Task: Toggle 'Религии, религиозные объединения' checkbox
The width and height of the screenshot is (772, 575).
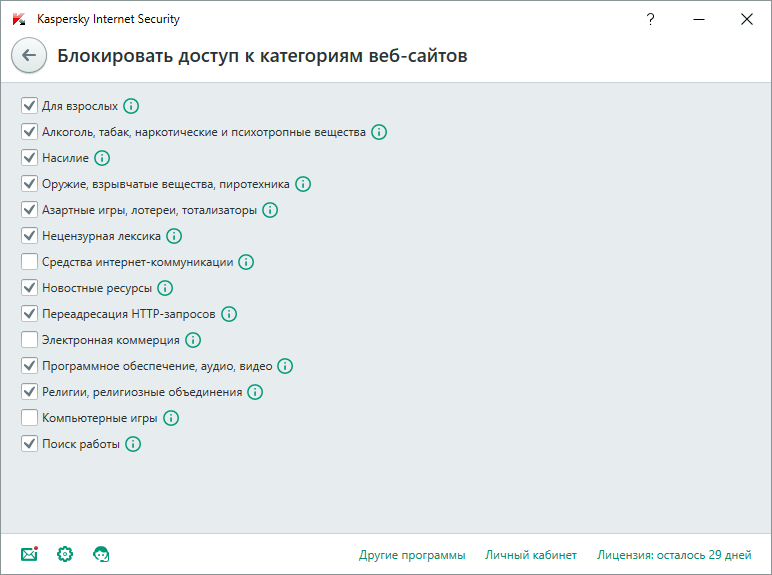Action: click(x=29, y=392)
